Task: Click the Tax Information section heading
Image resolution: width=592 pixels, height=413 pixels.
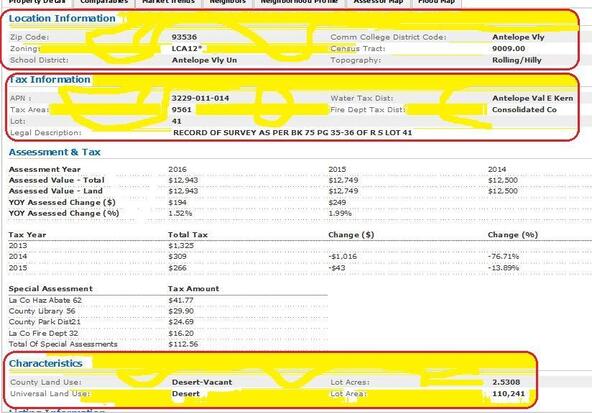Action: [x=49, y=80]
